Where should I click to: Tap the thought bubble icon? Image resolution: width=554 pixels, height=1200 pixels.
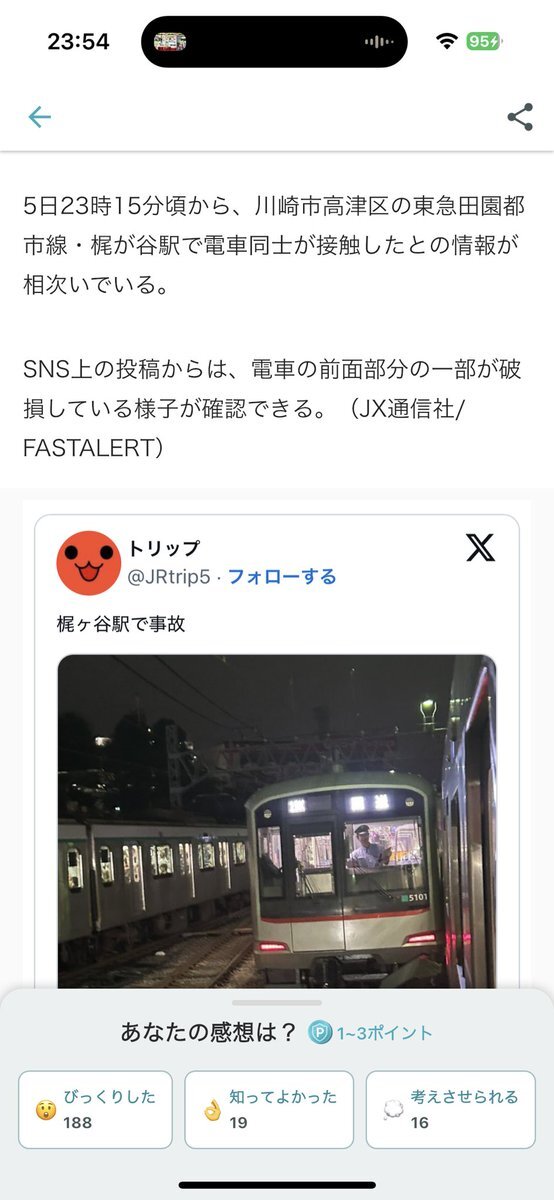pyautogui.click(x=392, y=1109)
